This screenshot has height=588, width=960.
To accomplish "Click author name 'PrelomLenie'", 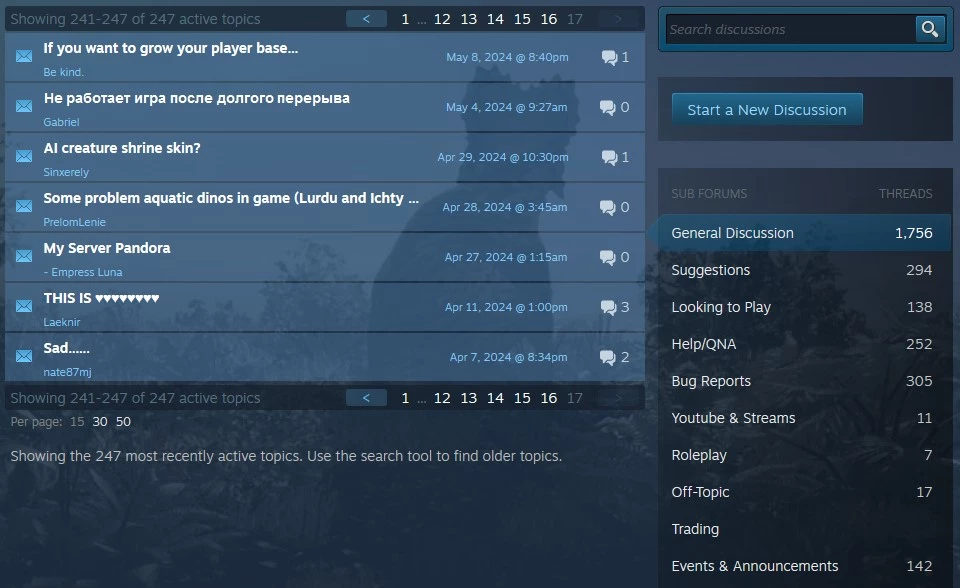I will (x=74, y=222).
